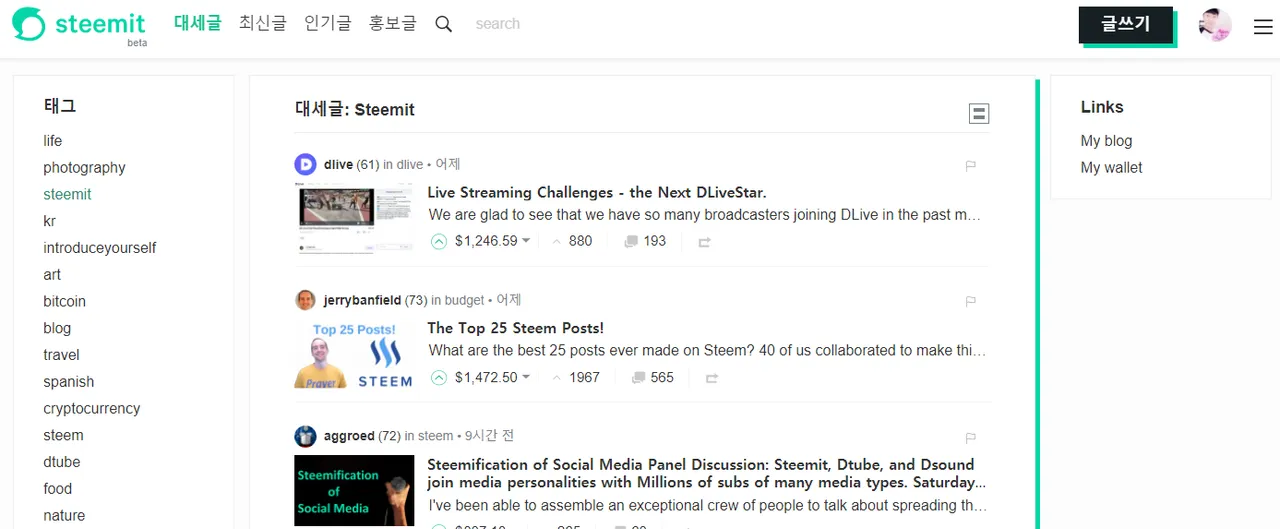
Task: Switch to 대세글 tab
Action: (197, 23)
